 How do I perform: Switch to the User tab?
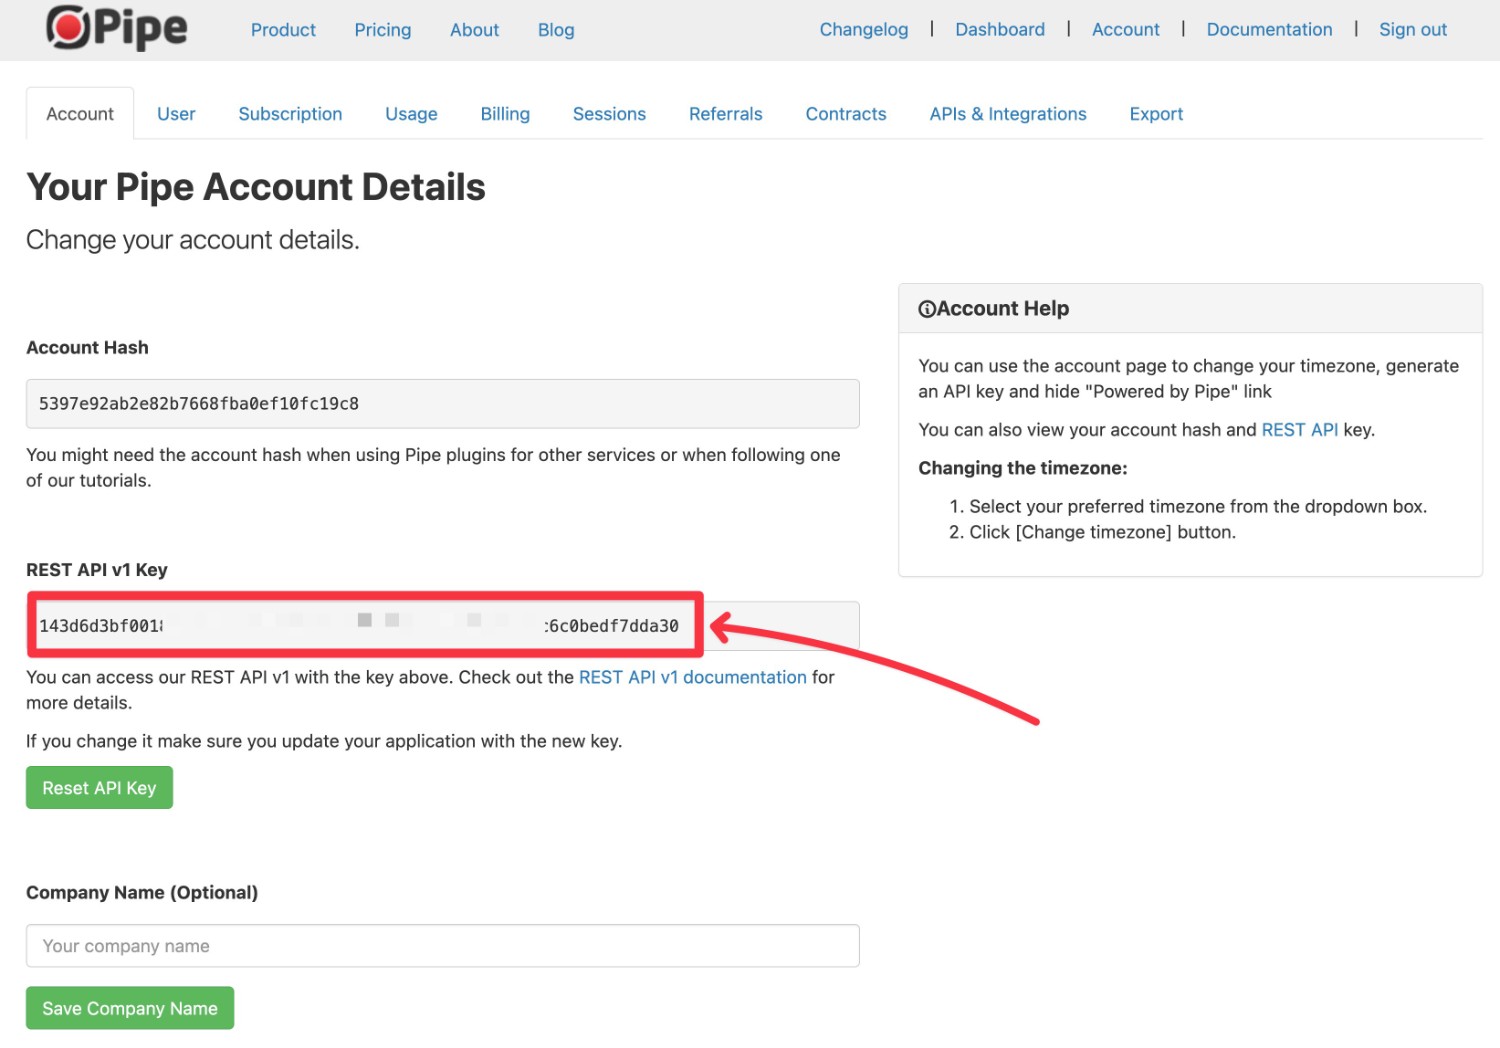176,114
